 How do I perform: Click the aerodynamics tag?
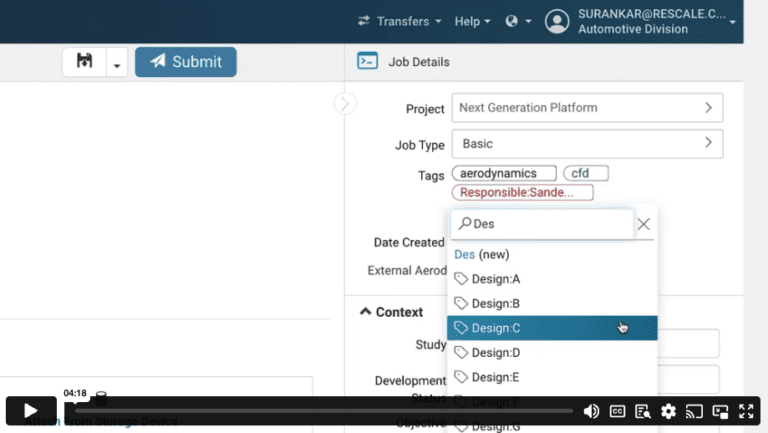pyautogui.click(x=504, y=174)
